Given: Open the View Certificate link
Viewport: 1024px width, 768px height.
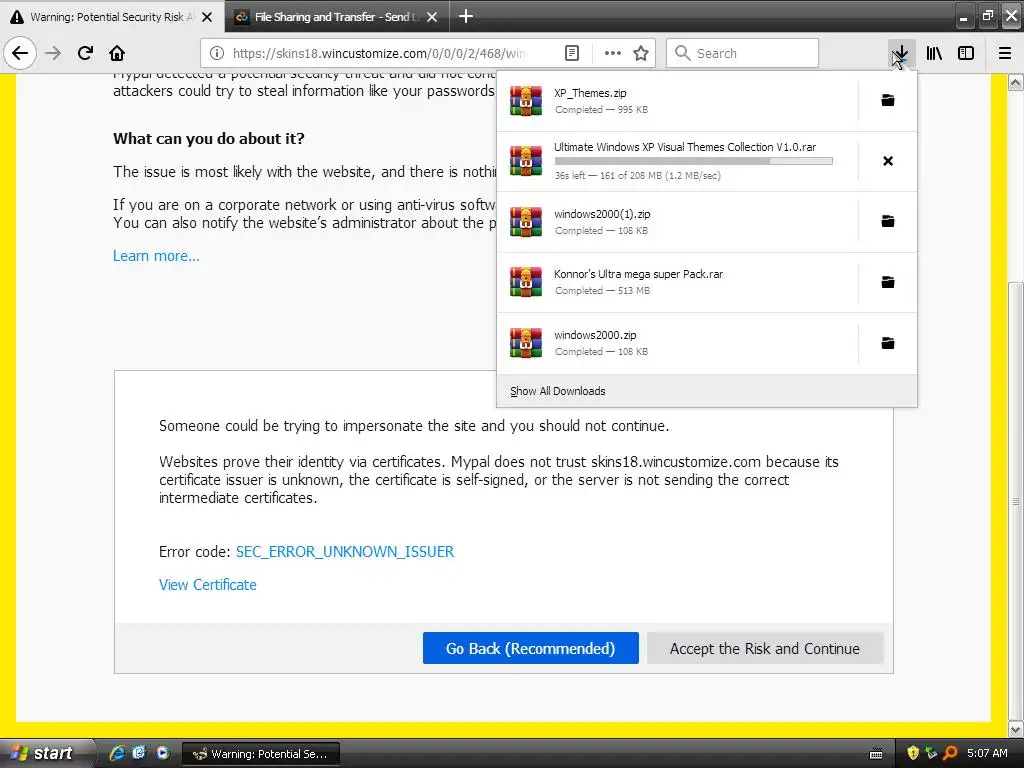Looking at the screenshot, I should point(208,585).
